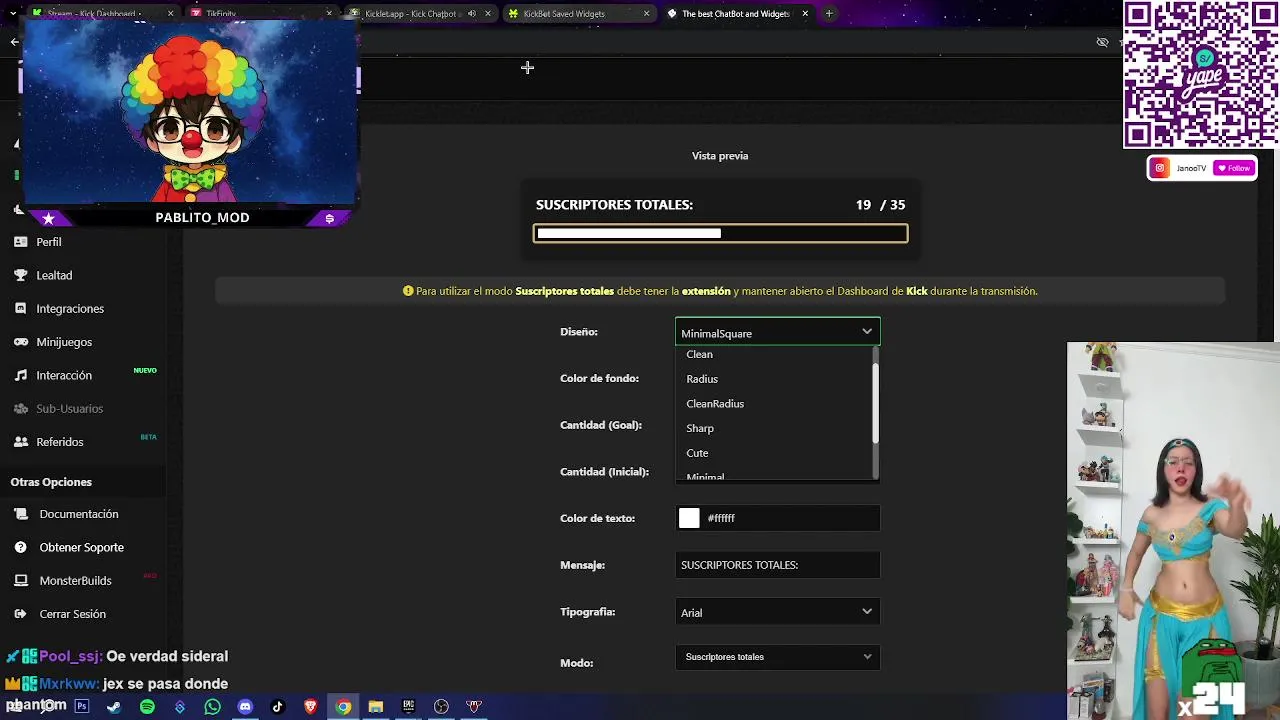Image resolution: width=1280 pixels, height=720 pixels.
Task: Toggle the crossed-eye visibility icon
Action: [1102, 42]
